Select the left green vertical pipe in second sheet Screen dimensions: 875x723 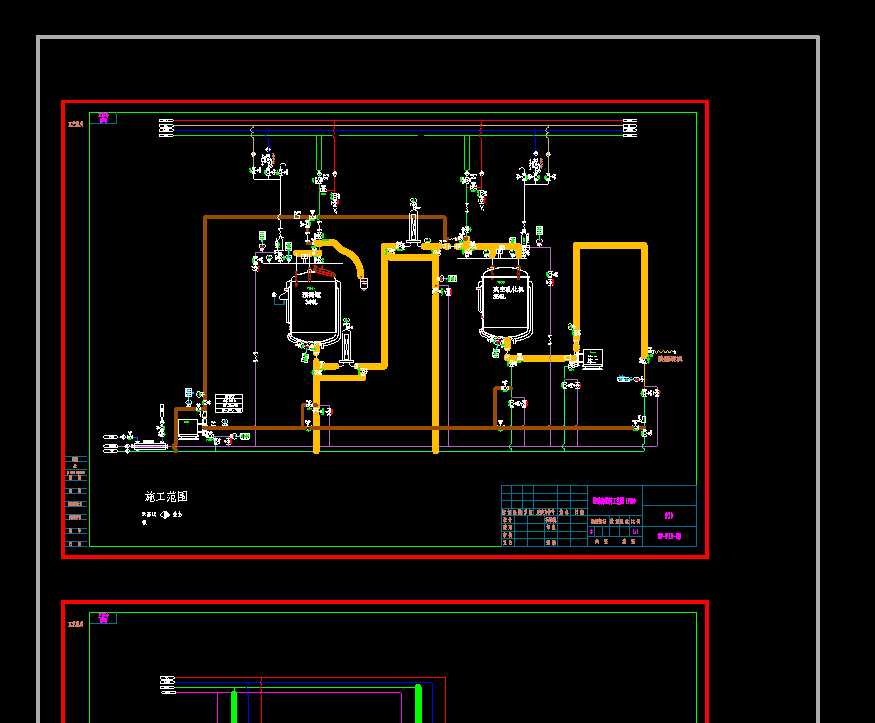coord(233,705)
